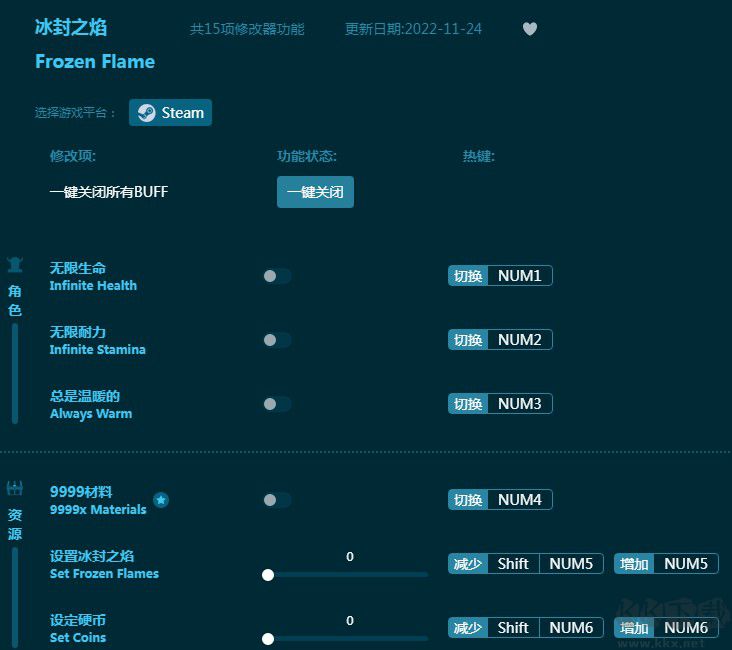Image resolution: width=732 pixels, height=650 pixels.
Task: Click the NUM1 hotkey for Infinite Health
Action: 519,276
